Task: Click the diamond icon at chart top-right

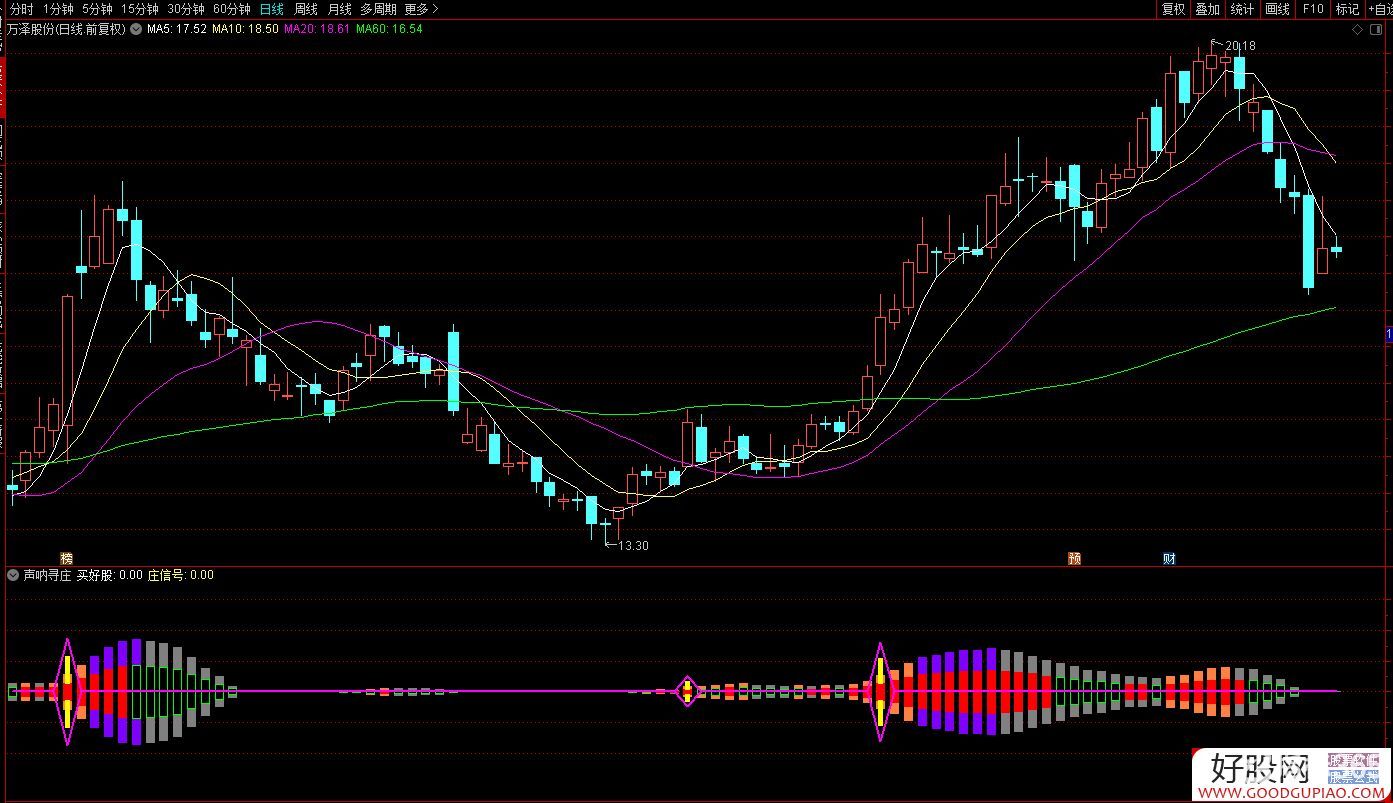Action: click(1357, 30)
